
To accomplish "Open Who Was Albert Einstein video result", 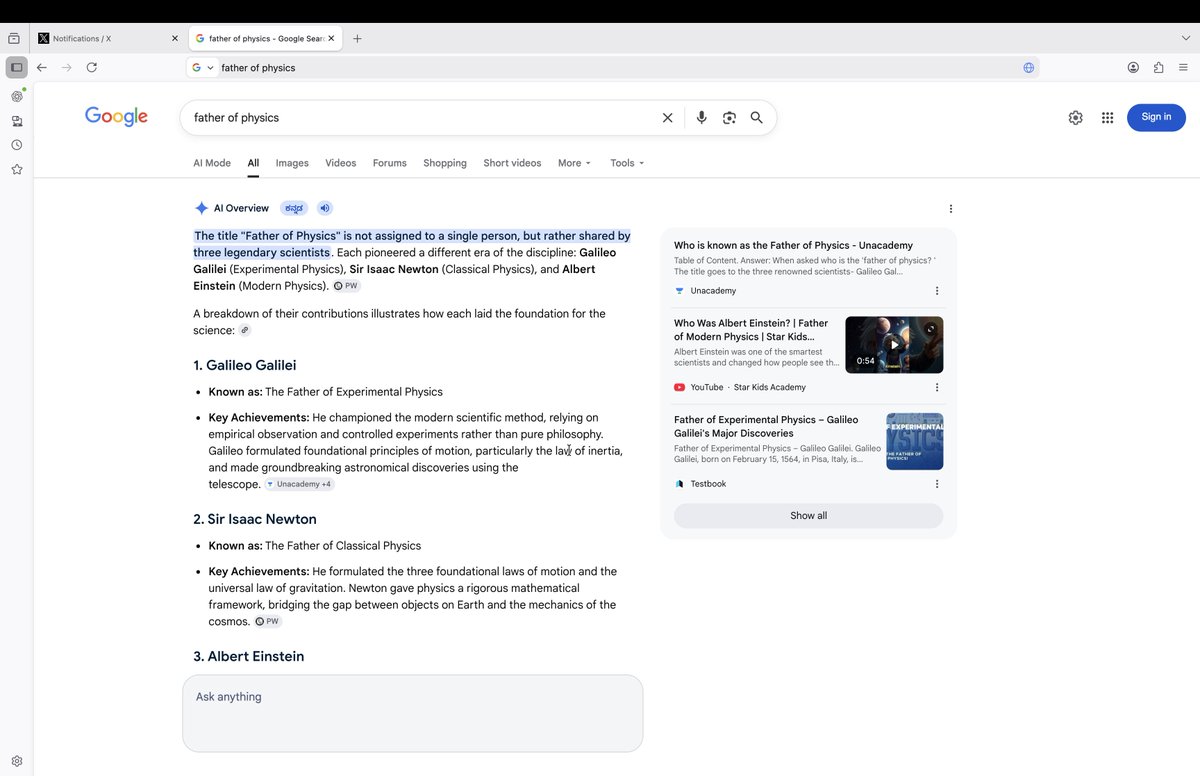I will 752,330.
